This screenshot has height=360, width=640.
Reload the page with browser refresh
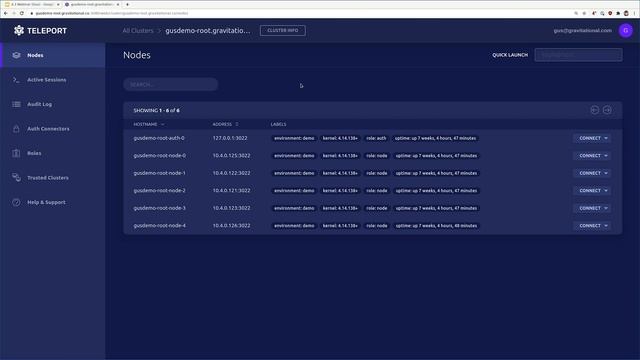point(22,13)
